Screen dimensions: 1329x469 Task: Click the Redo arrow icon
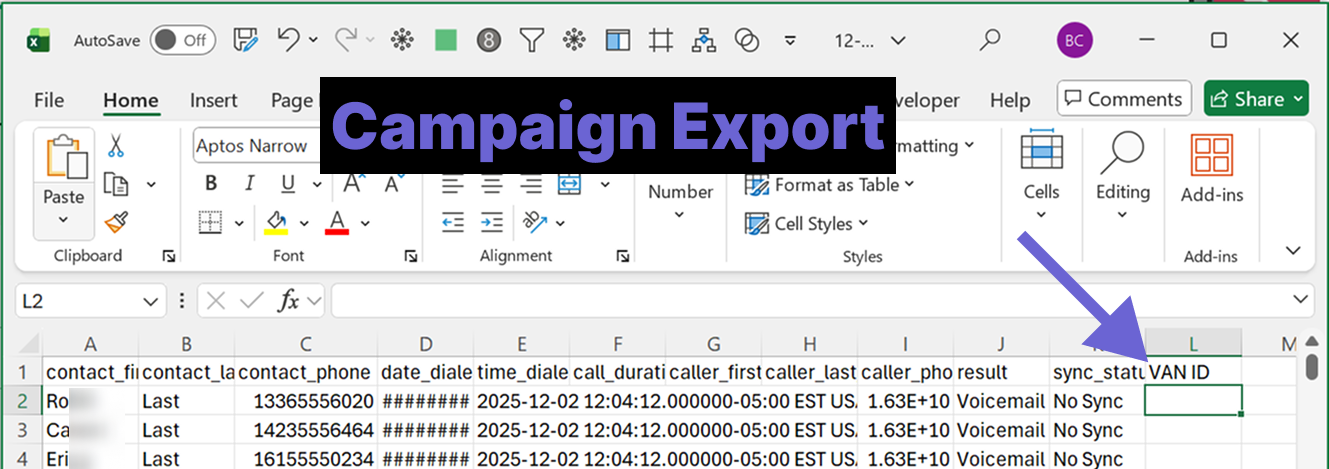[346, 40]
